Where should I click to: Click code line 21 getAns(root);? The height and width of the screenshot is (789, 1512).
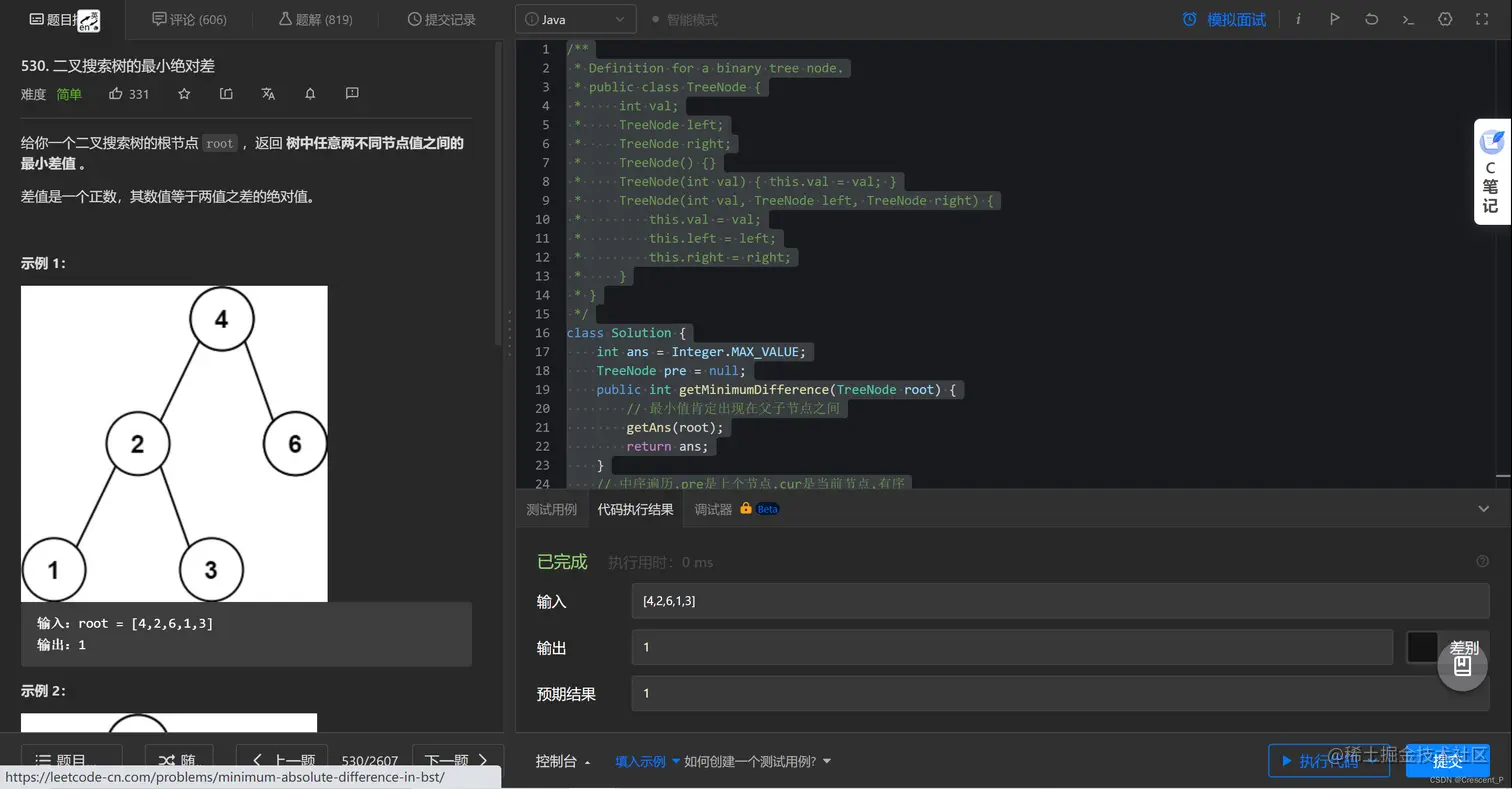point(674,427)
